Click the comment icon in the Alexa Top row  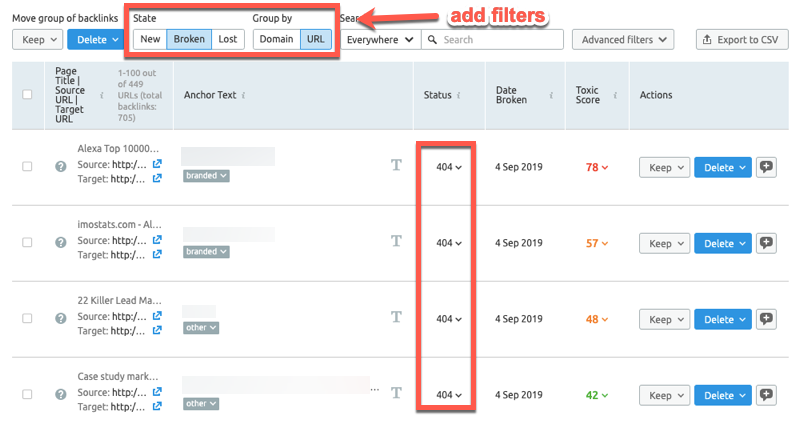tap(767, 167)
